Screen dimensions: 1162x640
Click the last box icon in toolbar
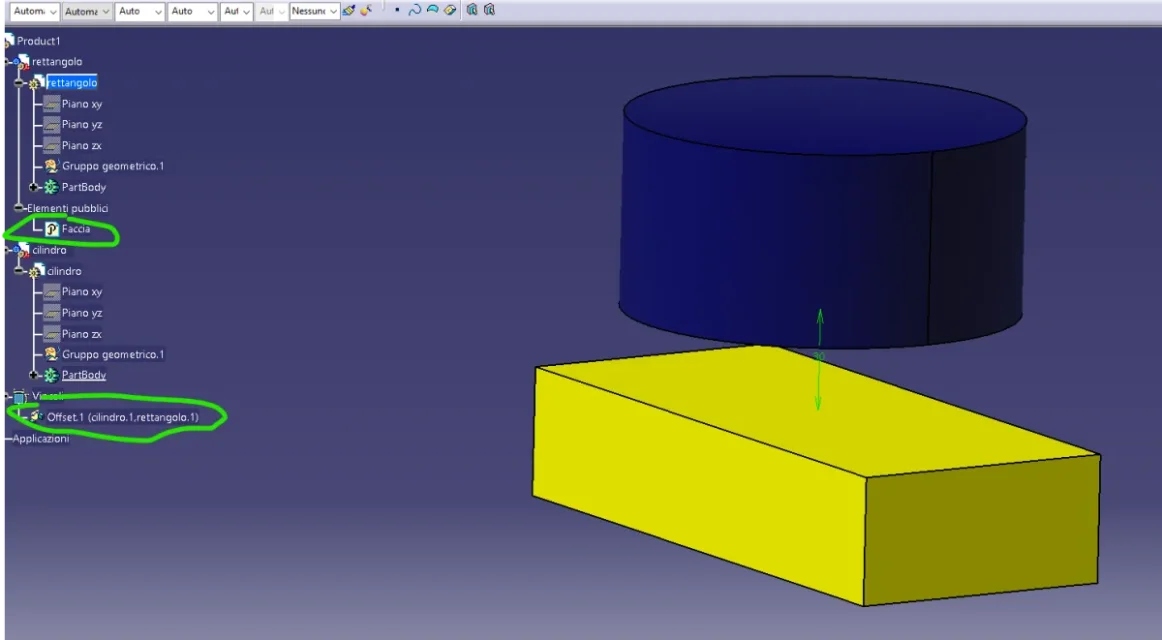click(489, 10)
